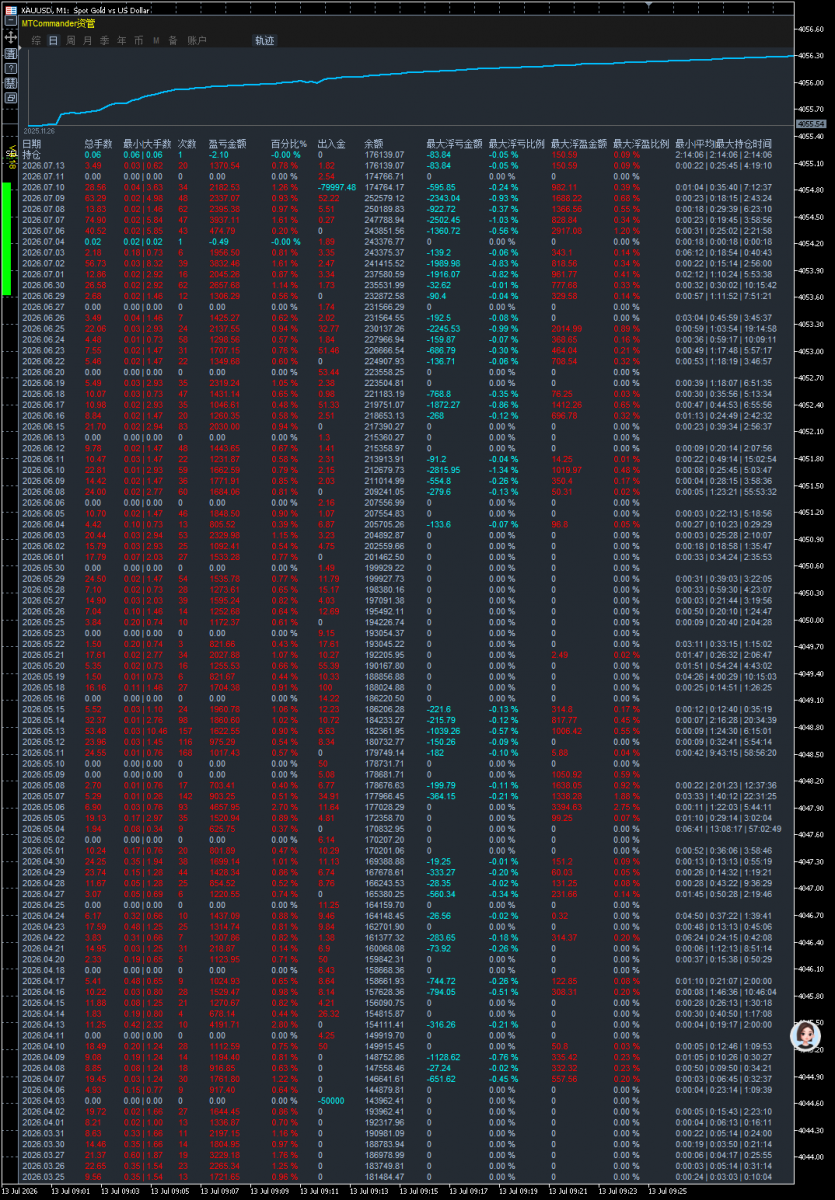Click the 持仓 row label
The image size is (835, 1200).
pyautogui.click(x=31, y=155)
